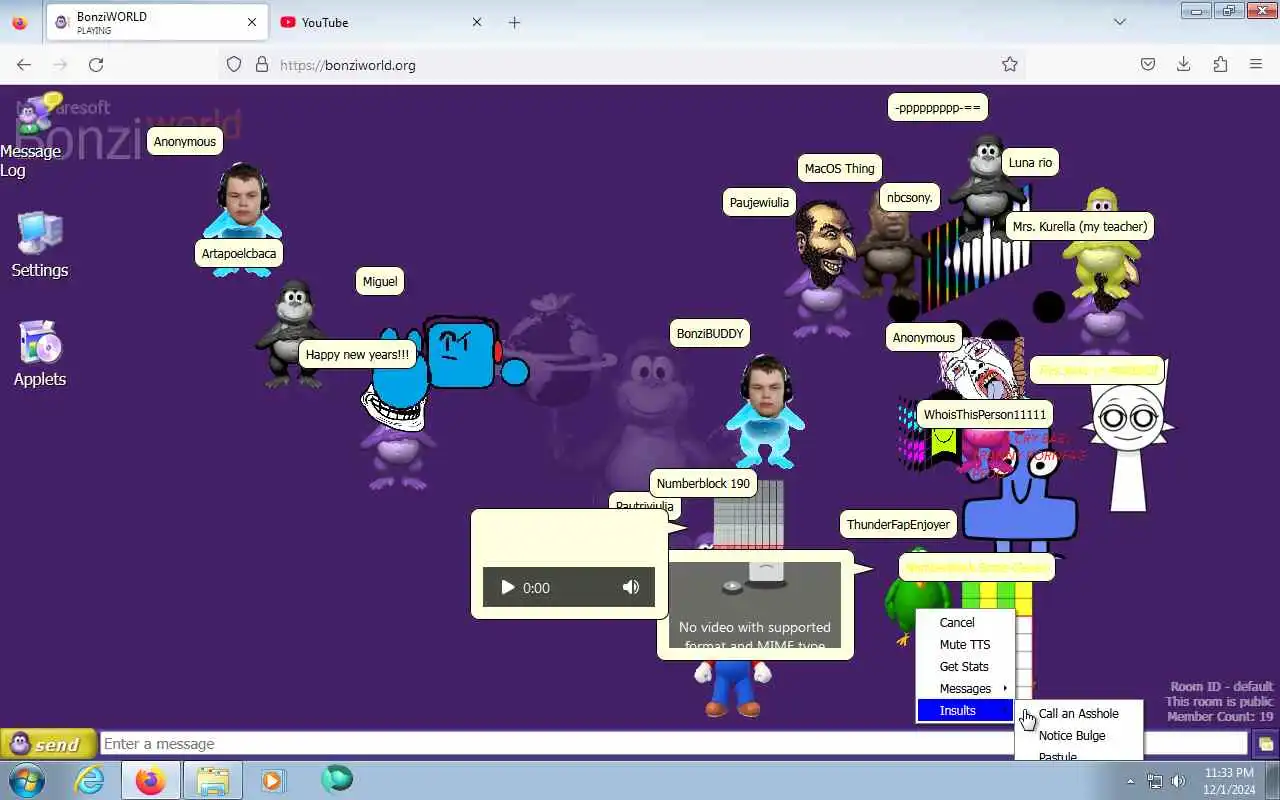The height and width of the screenshot is (800, 1280).
Task: Click the WhoisThisPerson11111 name label
Action: [x=984, y=414]
